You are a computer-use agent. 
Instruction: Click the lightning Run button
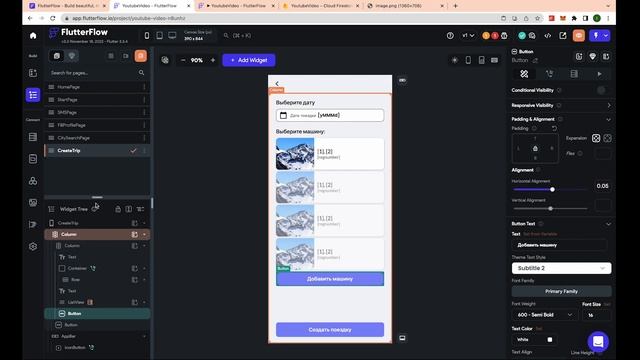(595, 36)
